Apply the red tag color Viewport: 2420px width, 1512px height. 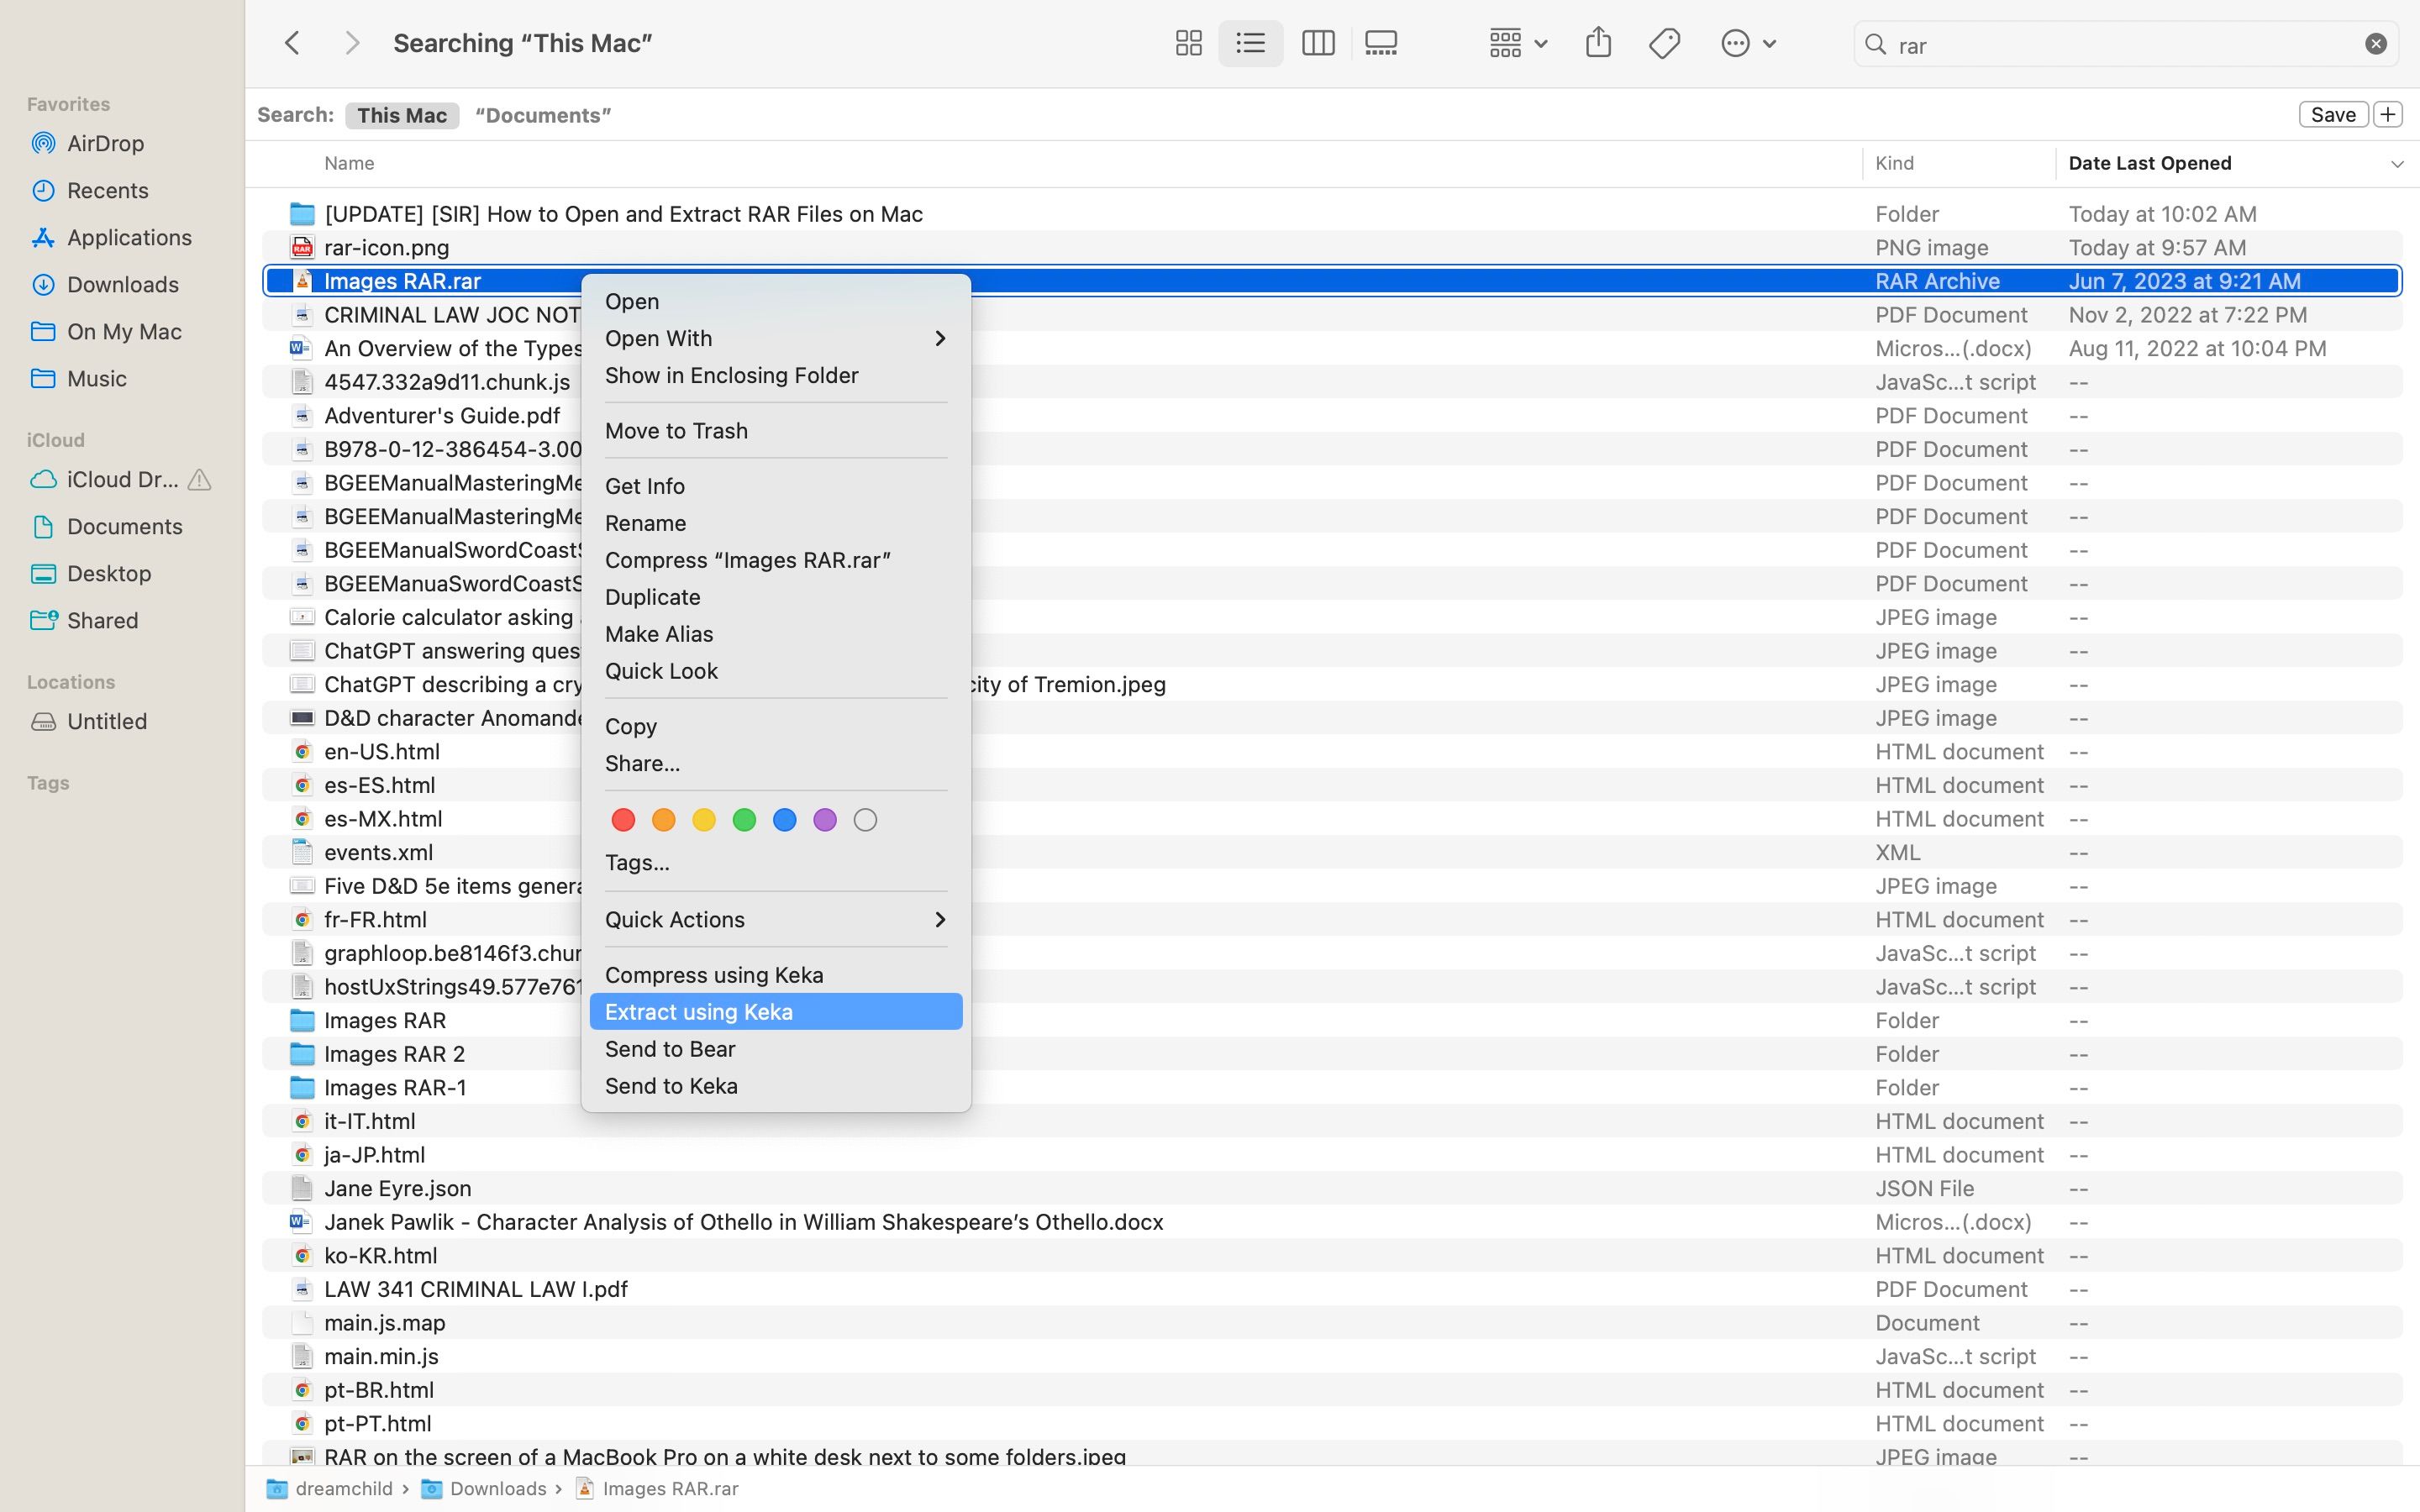pyautogui.click(x=623, y=820)
